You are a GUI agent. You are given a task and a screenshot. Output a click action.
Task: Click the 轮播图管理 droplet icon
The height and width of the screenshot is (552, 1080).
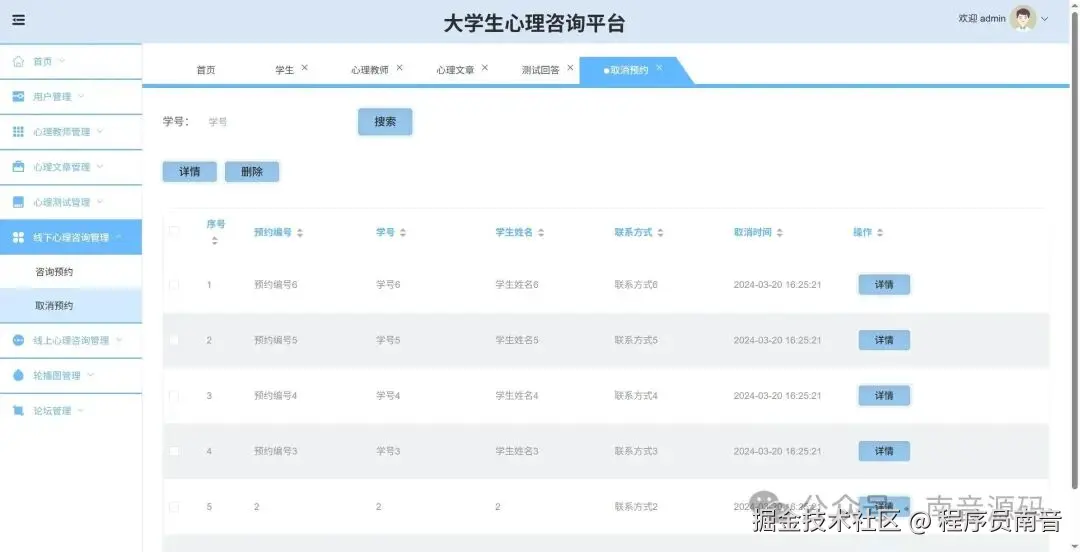point(19,376)
